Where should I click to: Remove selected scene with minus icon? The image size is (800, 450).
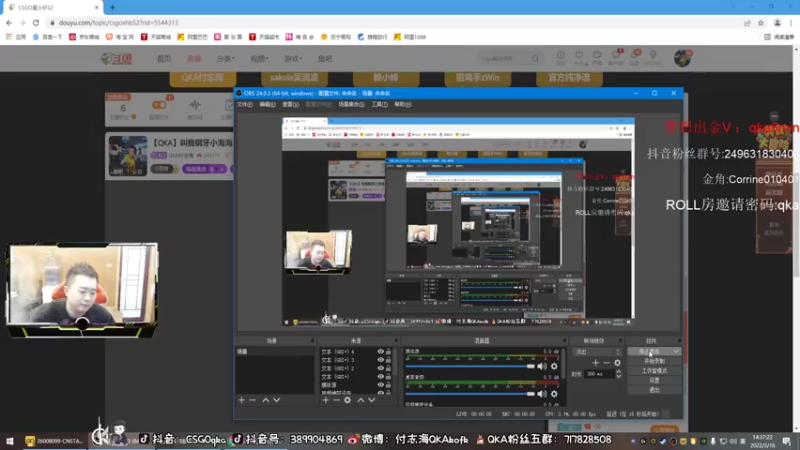click(x=252, y=401)
